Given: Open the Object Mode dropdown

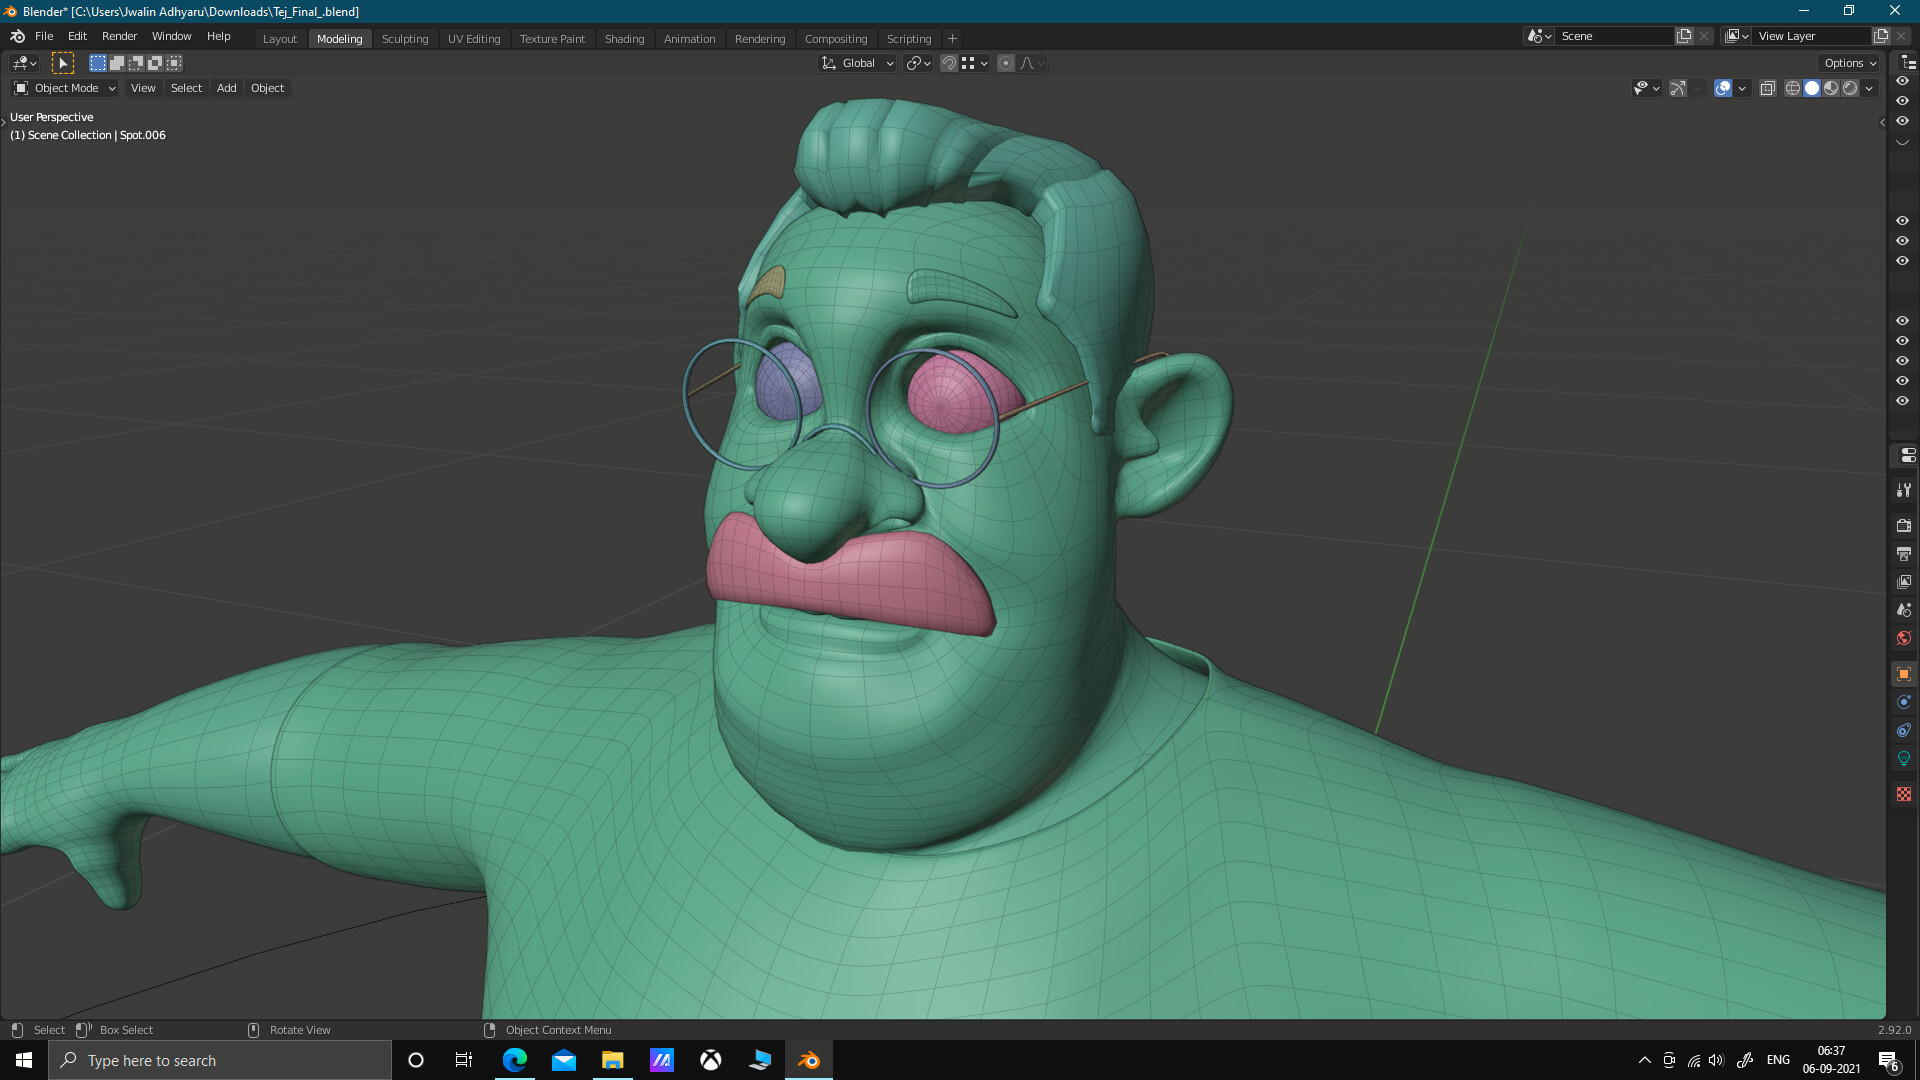Looking at the screenshot, I should tap(65, 88).
